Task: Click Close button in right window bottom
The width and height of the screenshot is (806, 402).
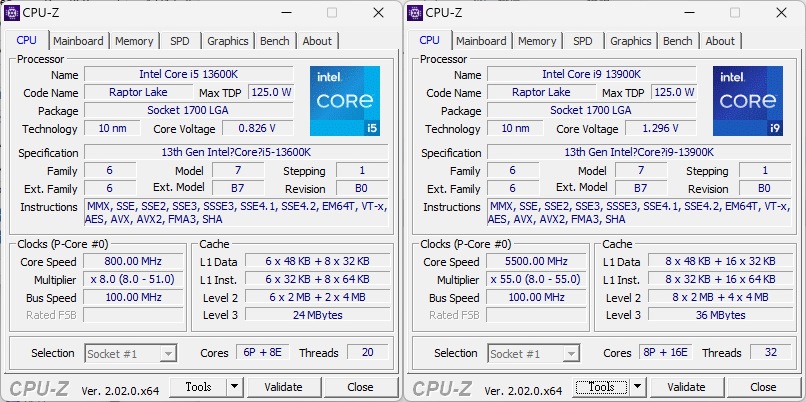Action: 763,387
